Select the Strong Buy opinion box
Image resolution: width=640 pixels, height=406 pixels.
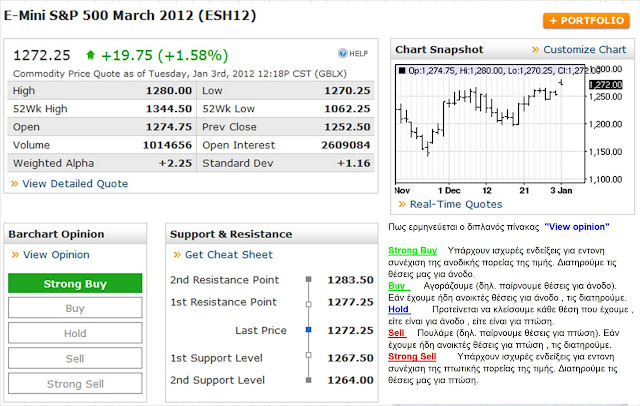pos(75,284)
